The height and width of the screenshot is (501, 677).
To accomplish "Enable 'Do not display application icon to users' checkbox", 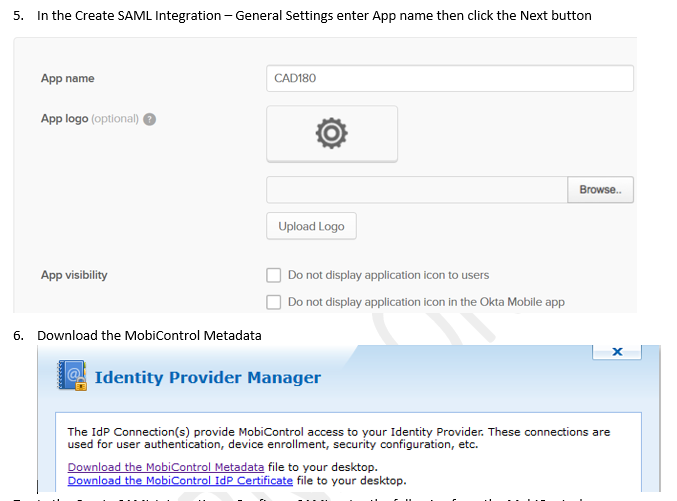I will (273, 275).
